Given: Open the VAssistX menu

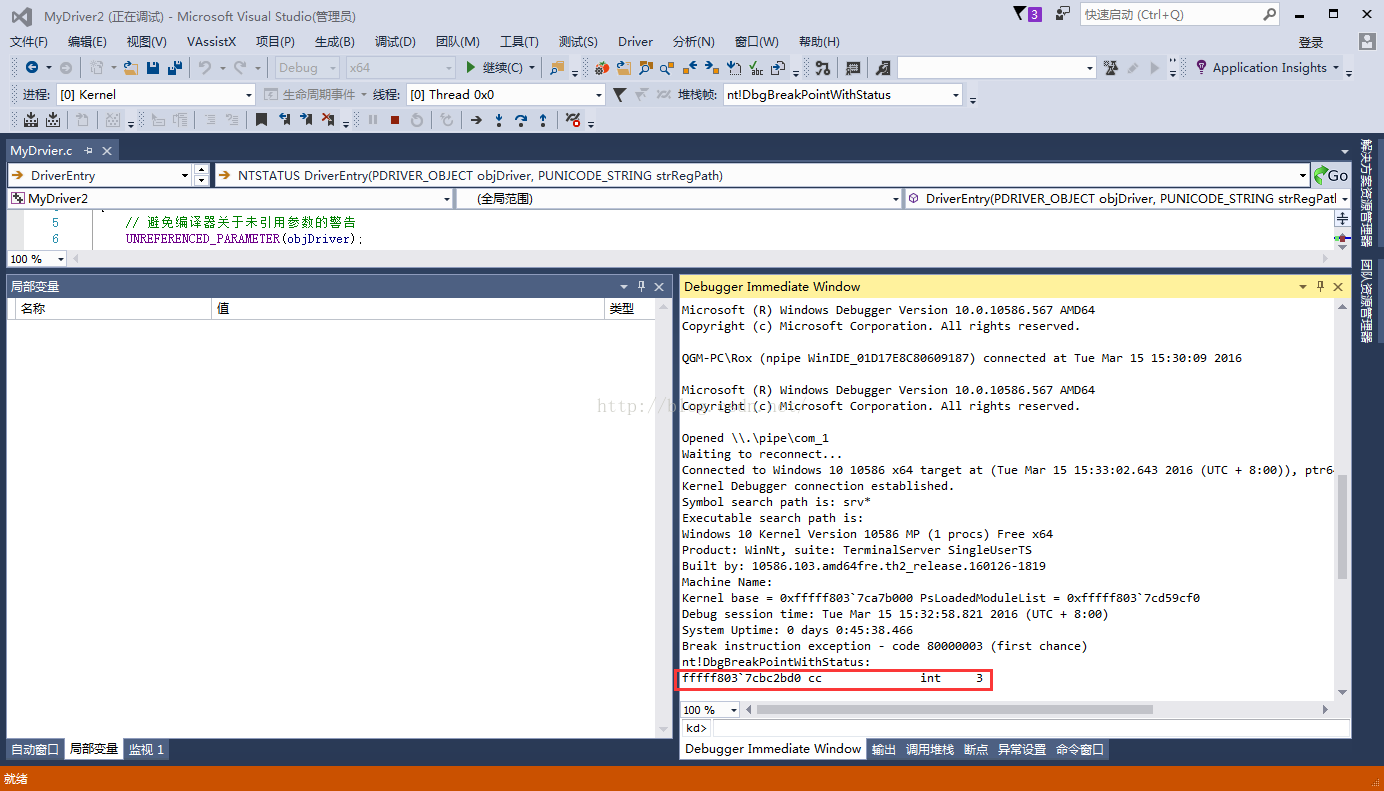Looking at the screenshot, I should pyautogui.click(x=212, y=42).
